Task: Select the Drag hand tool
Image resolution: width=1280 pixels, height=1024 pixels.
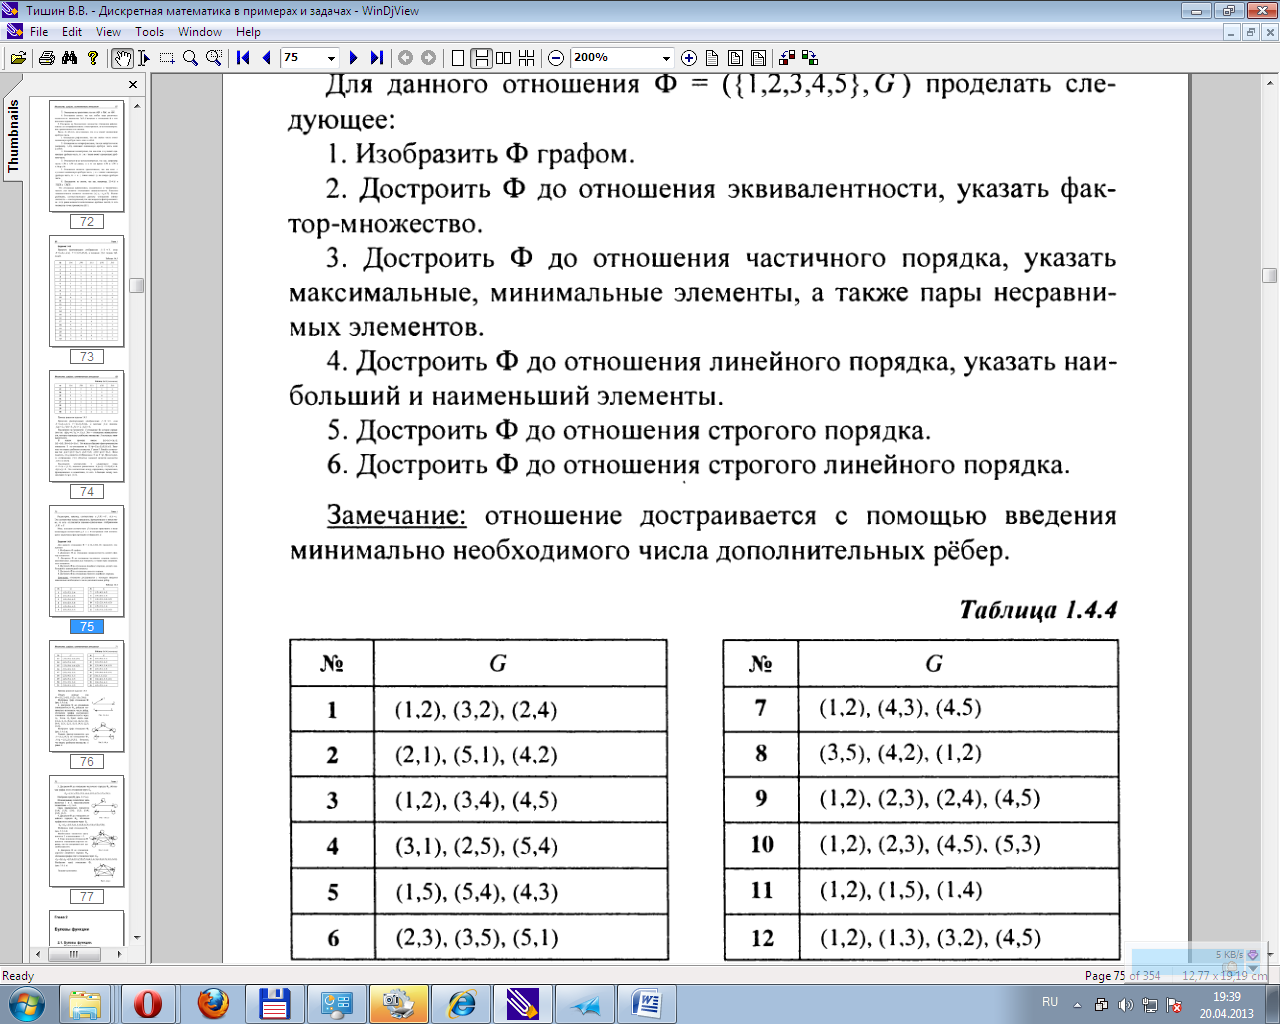Action: tap(121, 58)
